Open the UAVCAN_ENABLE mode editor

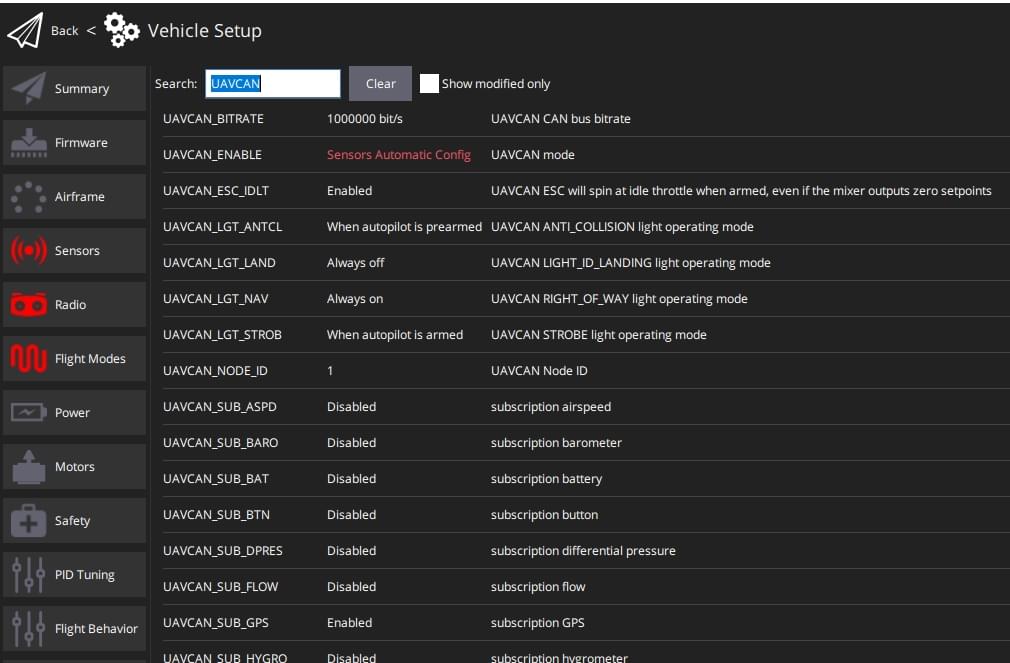(x=398, y=155)
